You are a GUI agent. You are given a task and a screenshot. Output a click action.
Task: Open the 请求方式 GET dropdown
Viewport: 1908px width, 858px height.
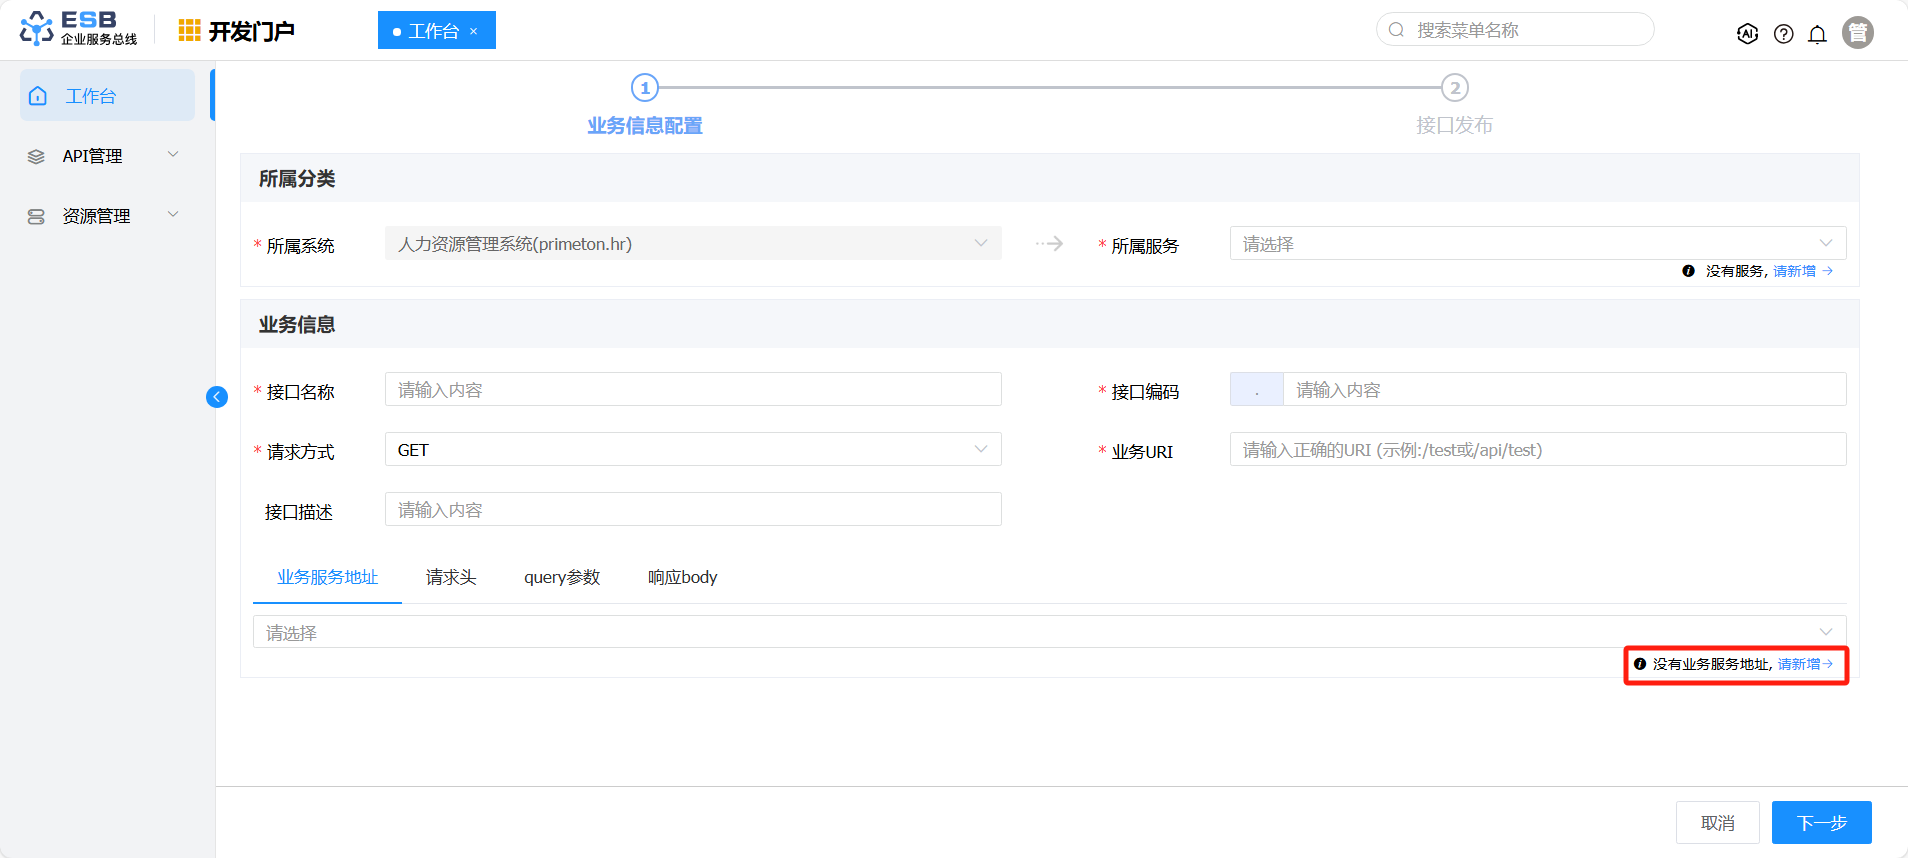(x=692, y=450)
